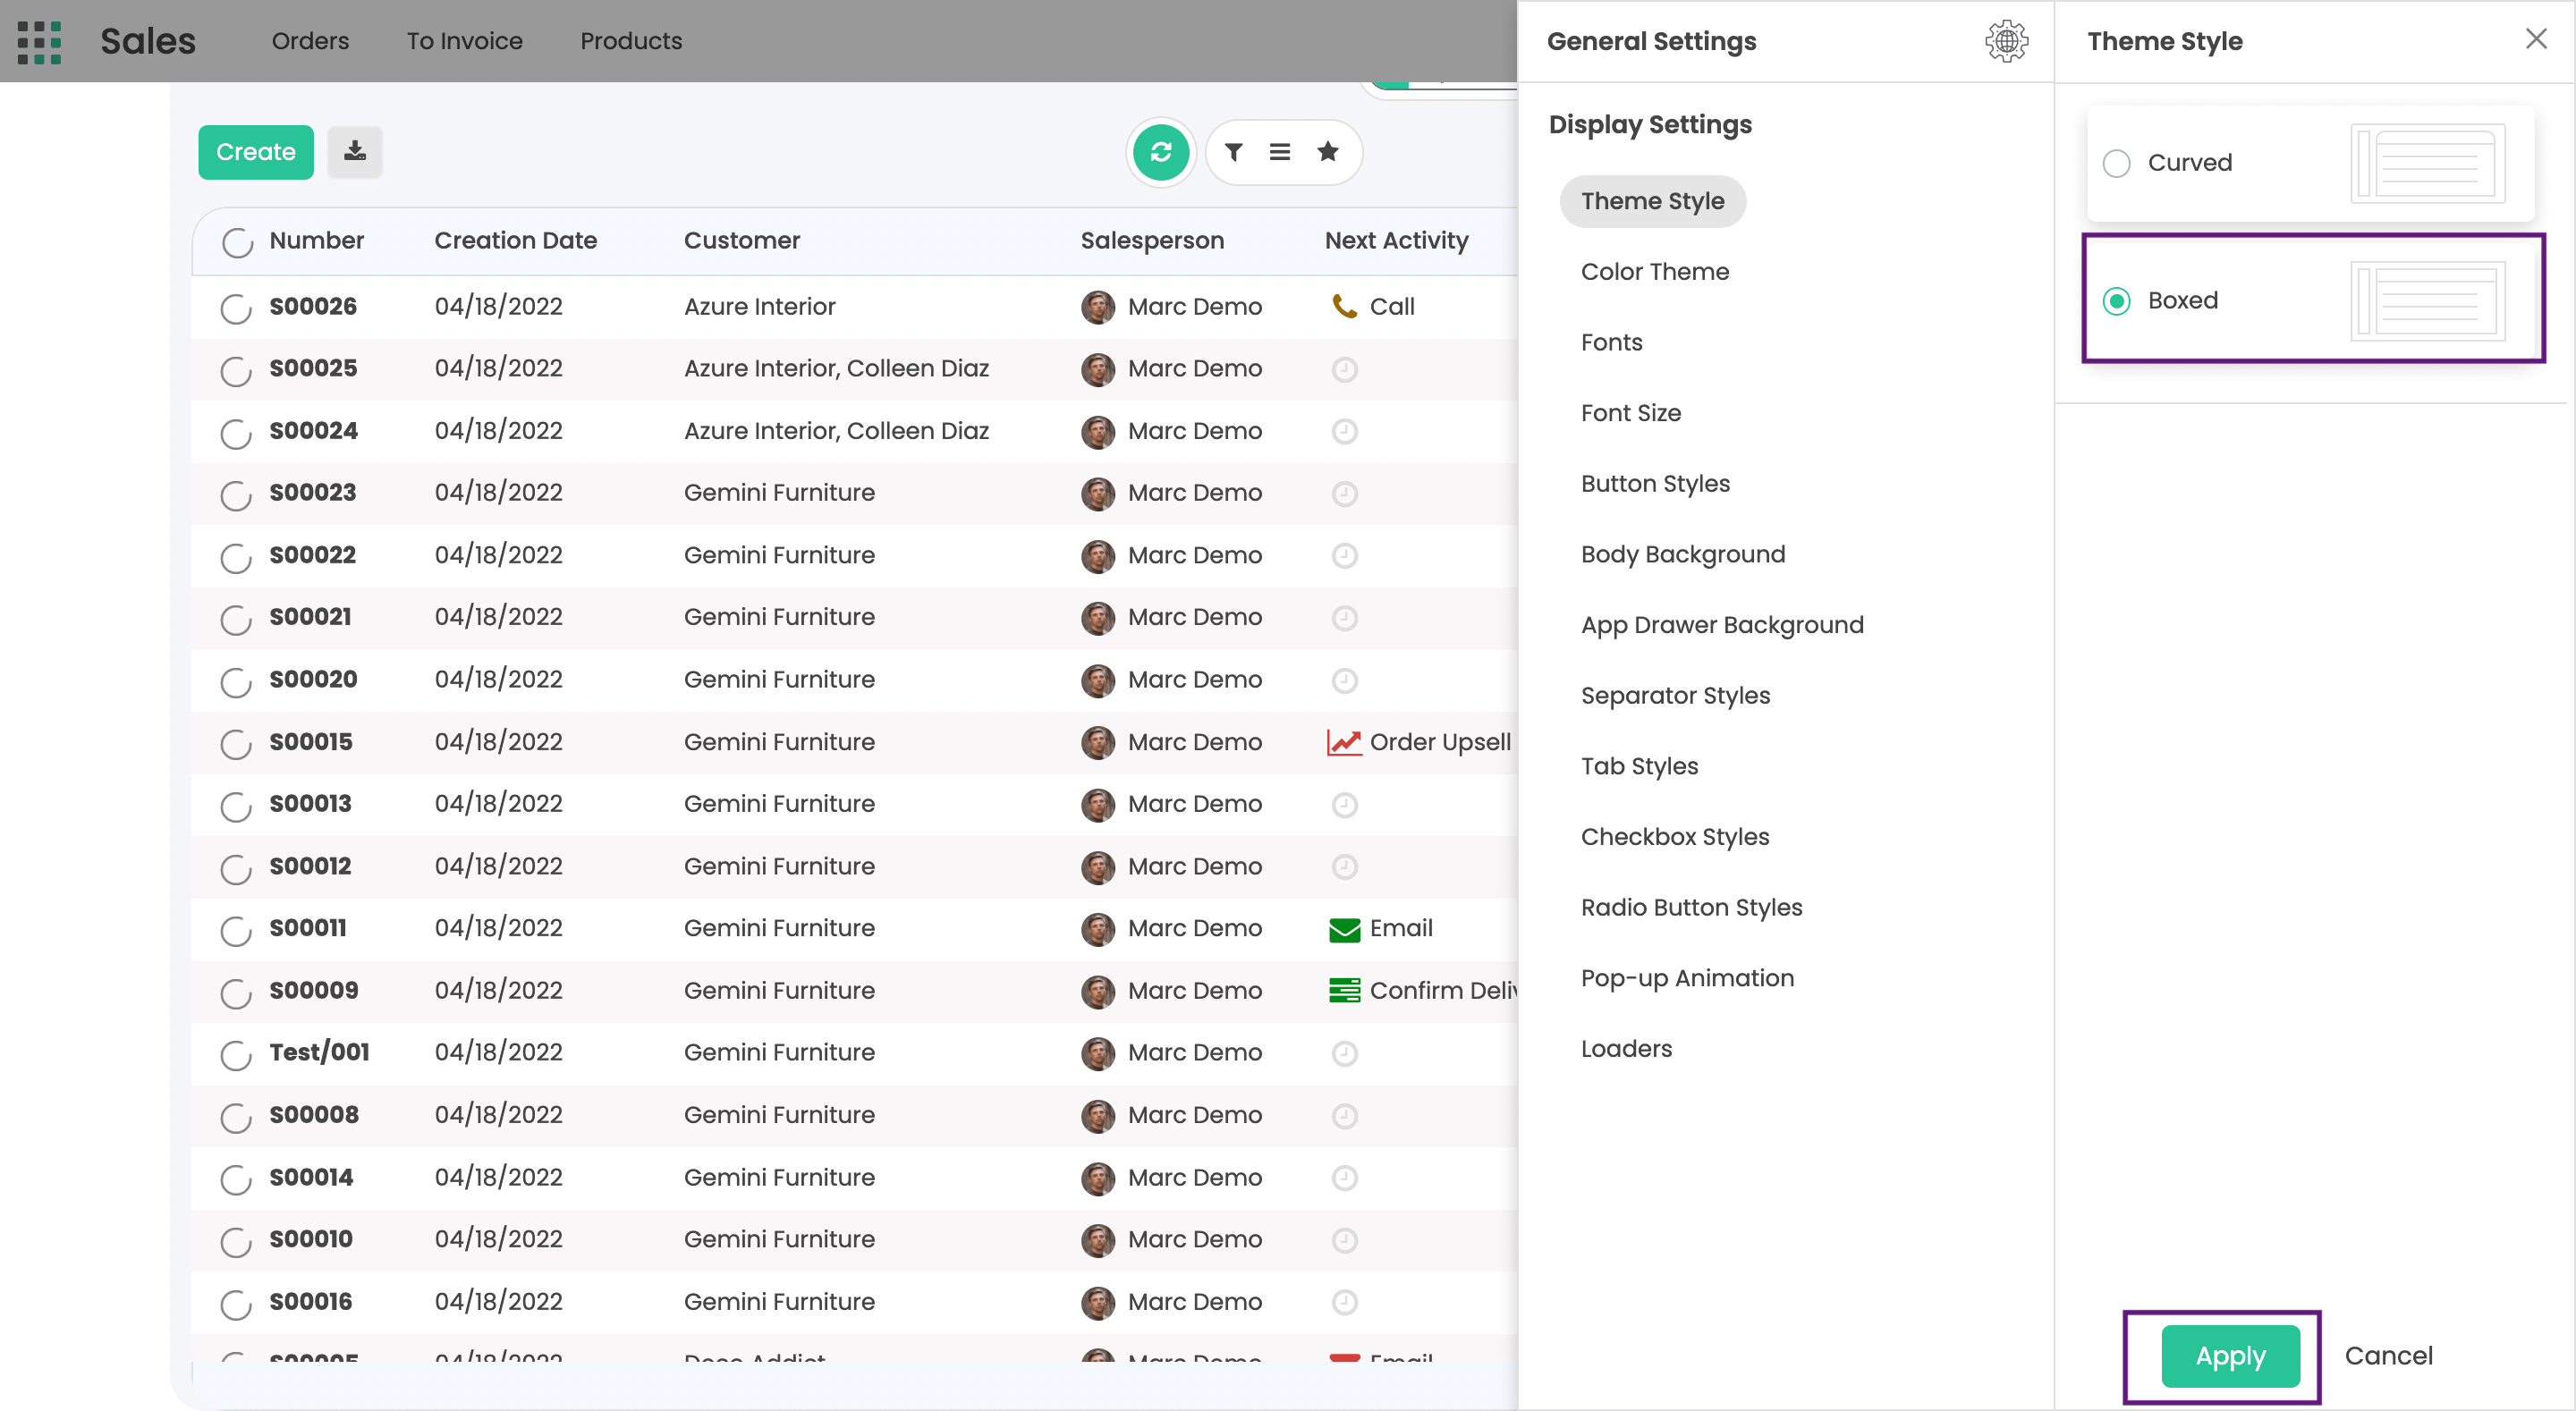Open the Orders menu
This screenshot has width=2576, height=1411.
coord(310,42)
